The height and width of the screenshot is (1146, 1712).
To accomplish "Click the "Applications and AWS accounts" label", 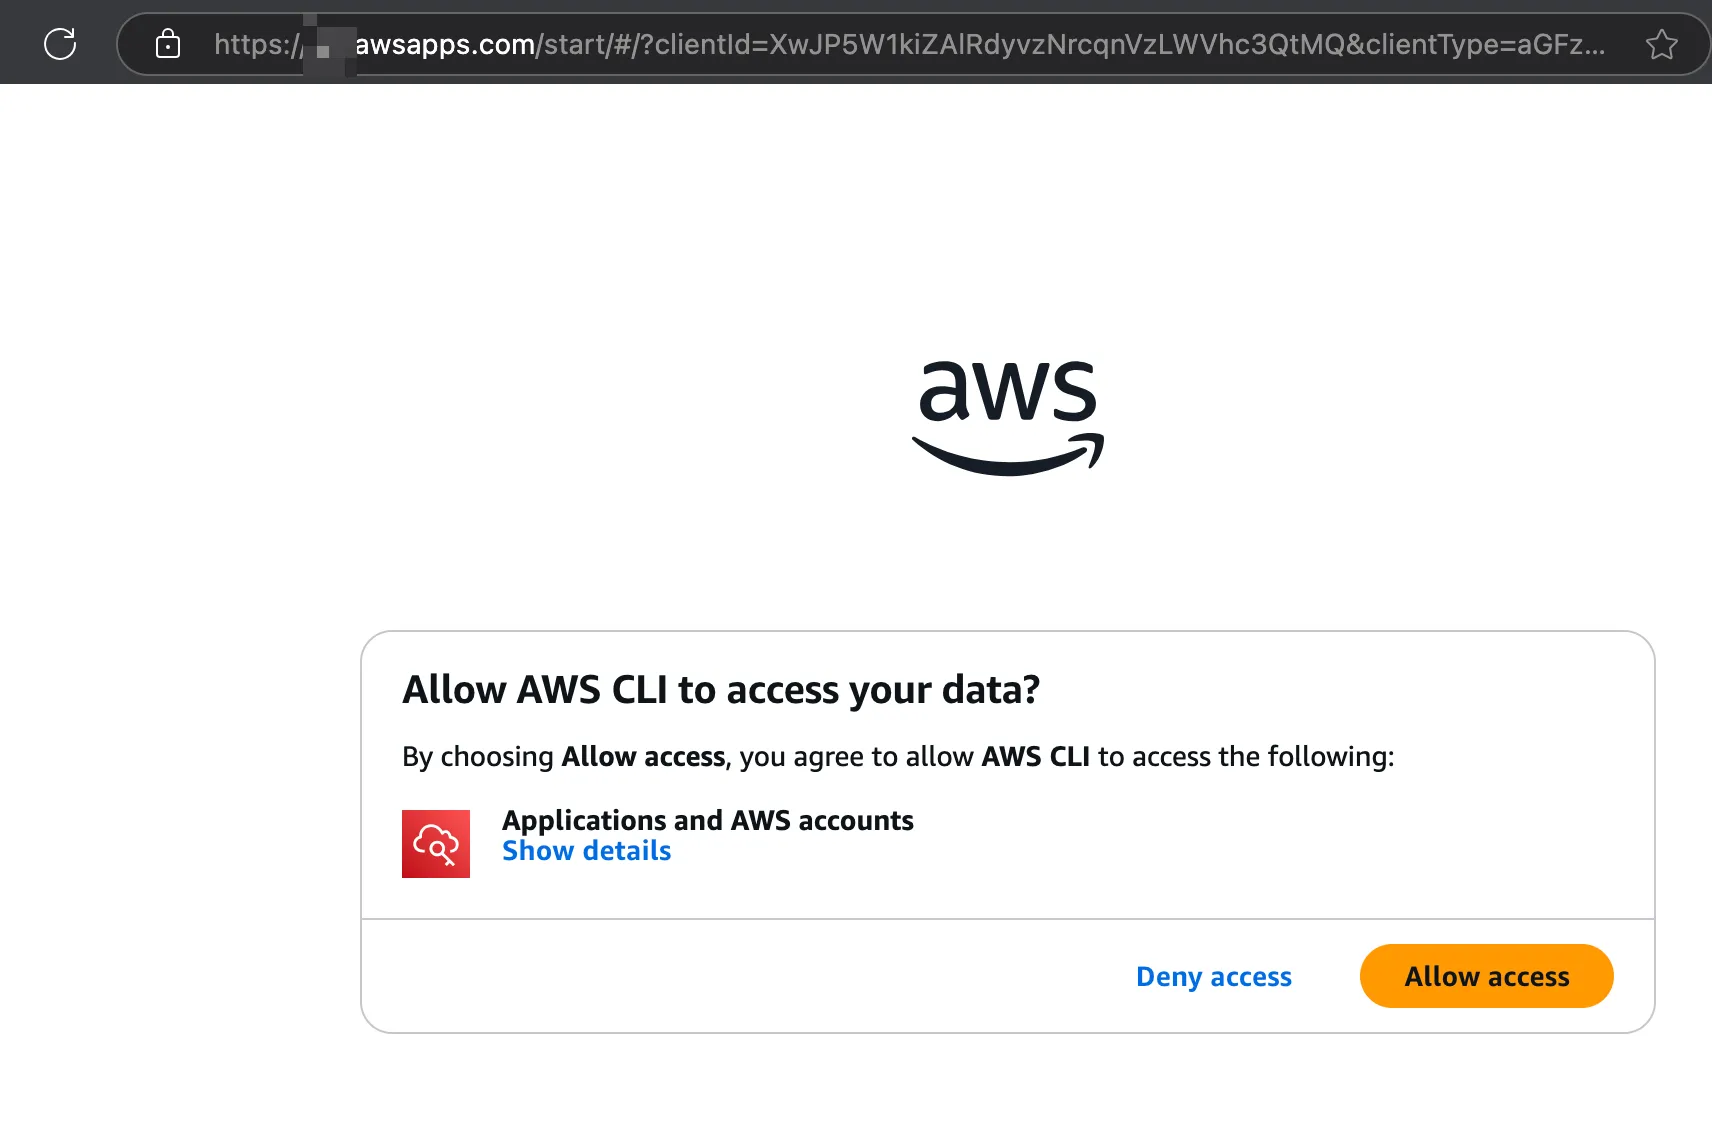I will click(707, 821).
